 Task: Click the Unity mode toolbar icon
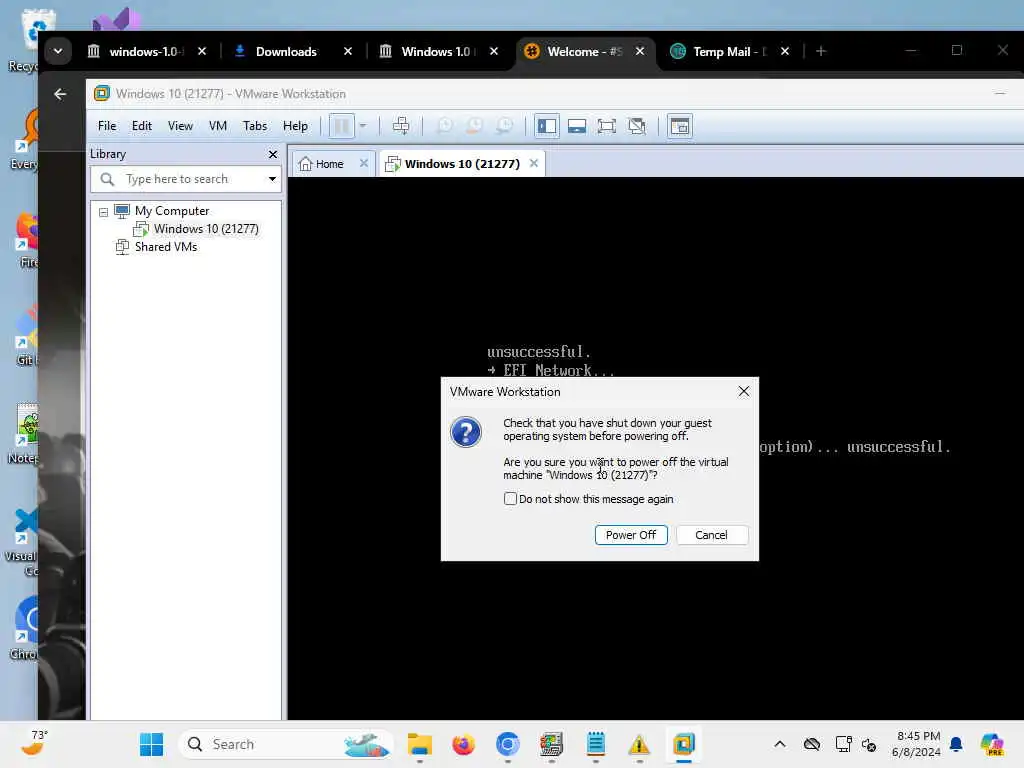pyautogui.click(x=637, y=126)
